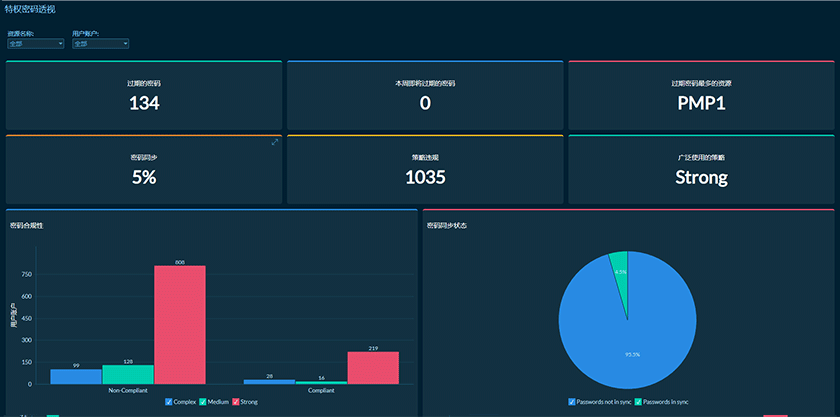Click the 密码同步状态 chart title

click(447, 226)
